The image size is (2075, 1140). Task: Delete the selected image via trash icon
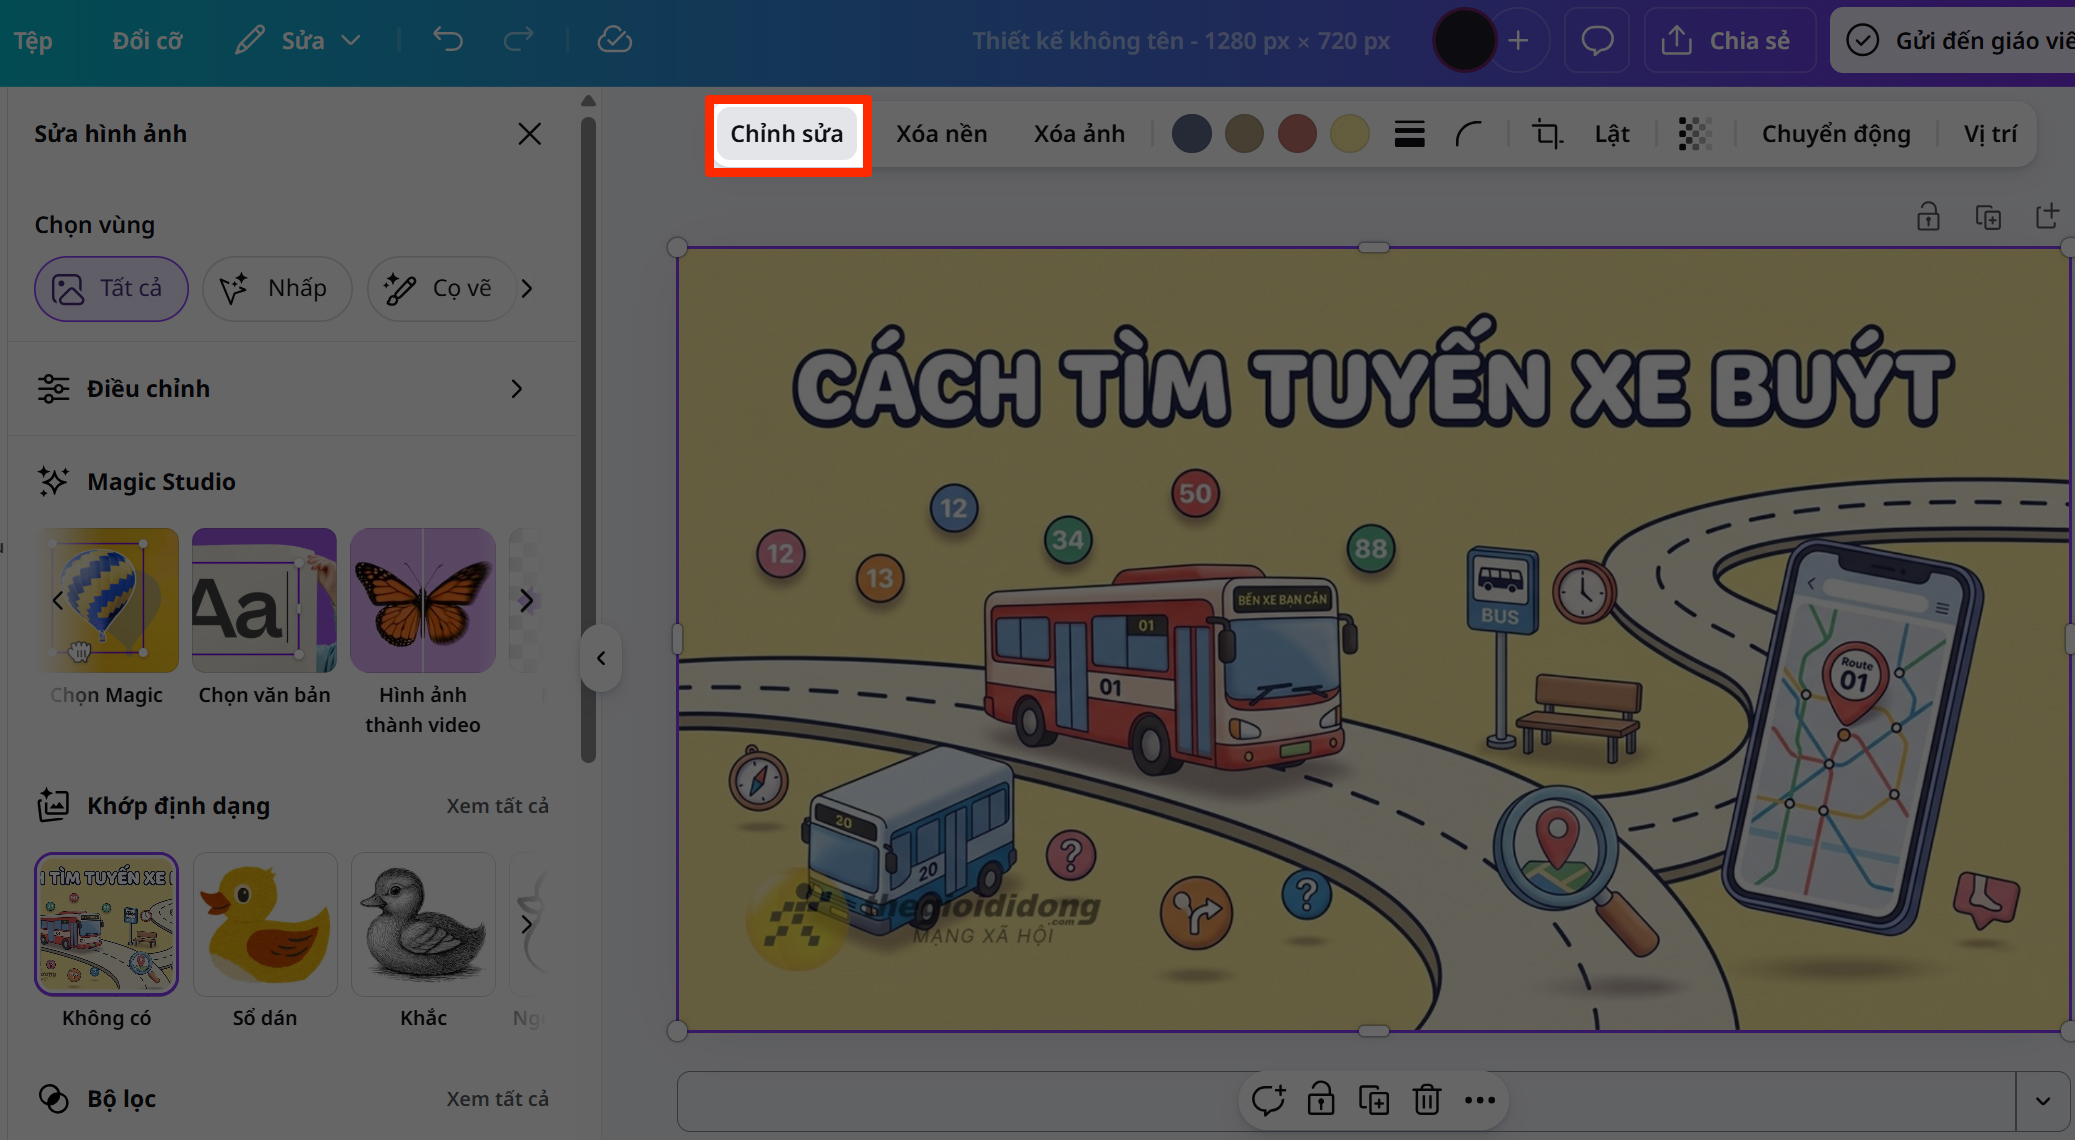pyautogui.click(x=1427, y=1100)
